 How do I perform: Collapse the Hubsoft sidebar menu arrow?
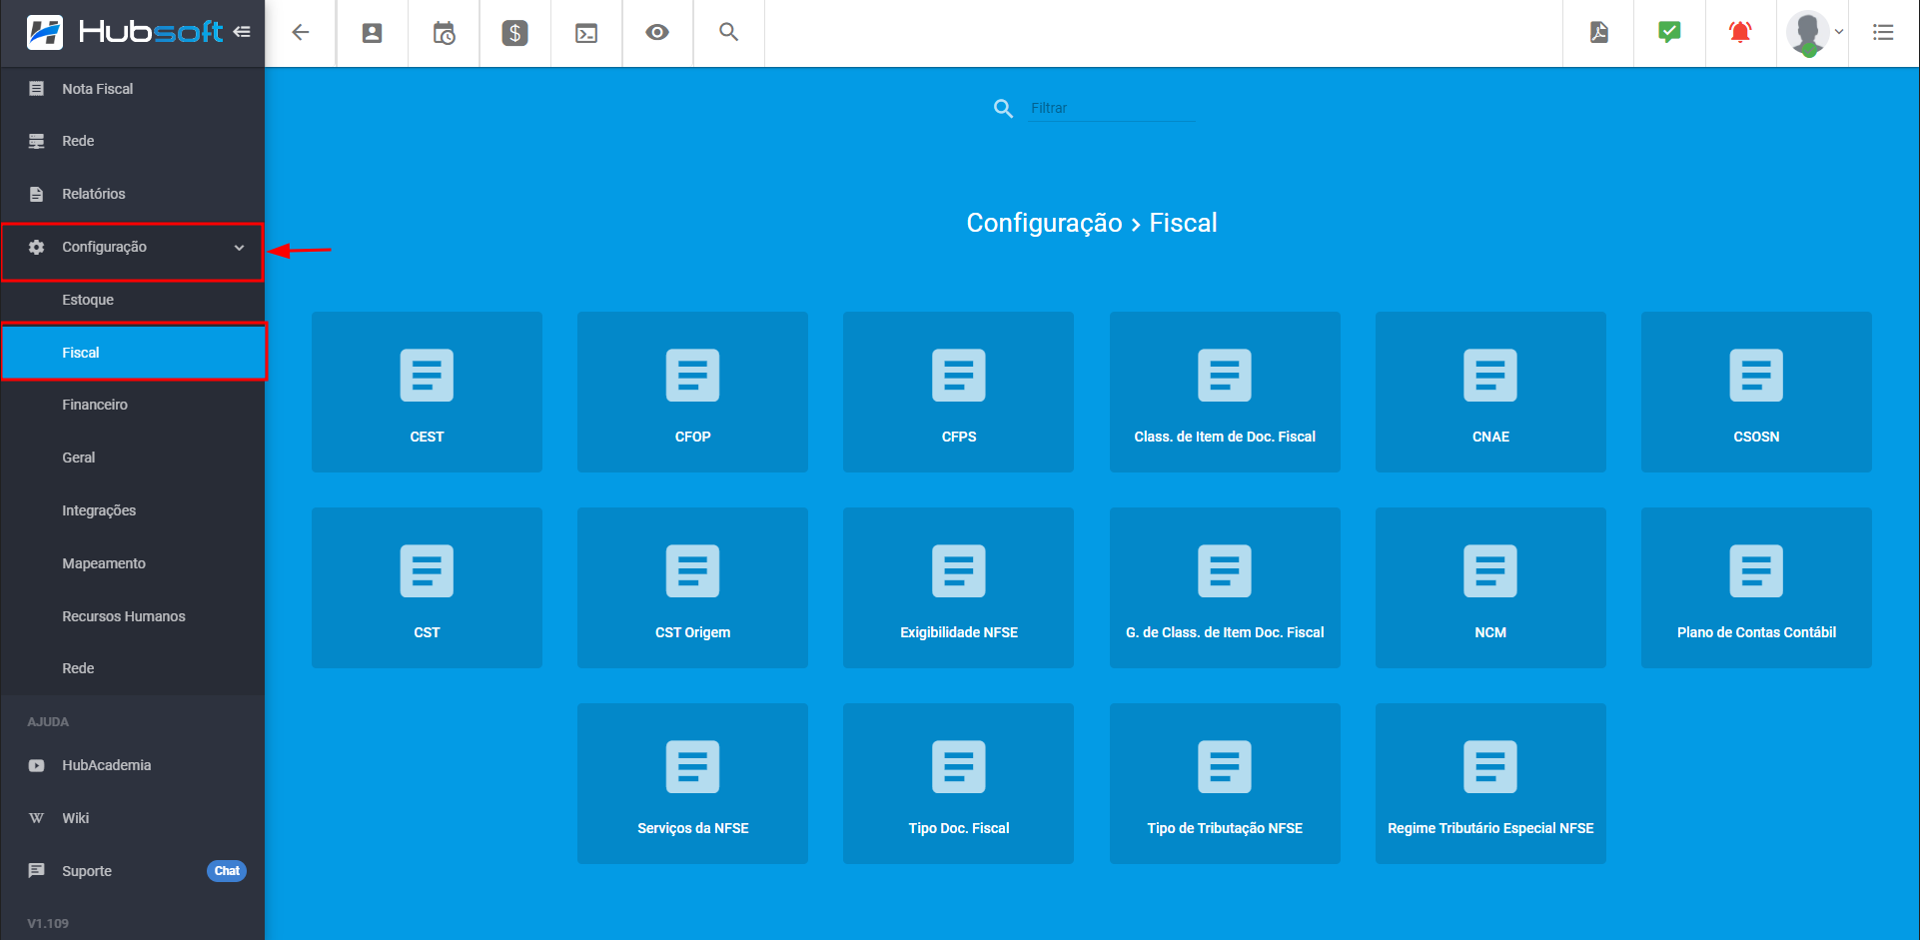(x=242, y=32)
